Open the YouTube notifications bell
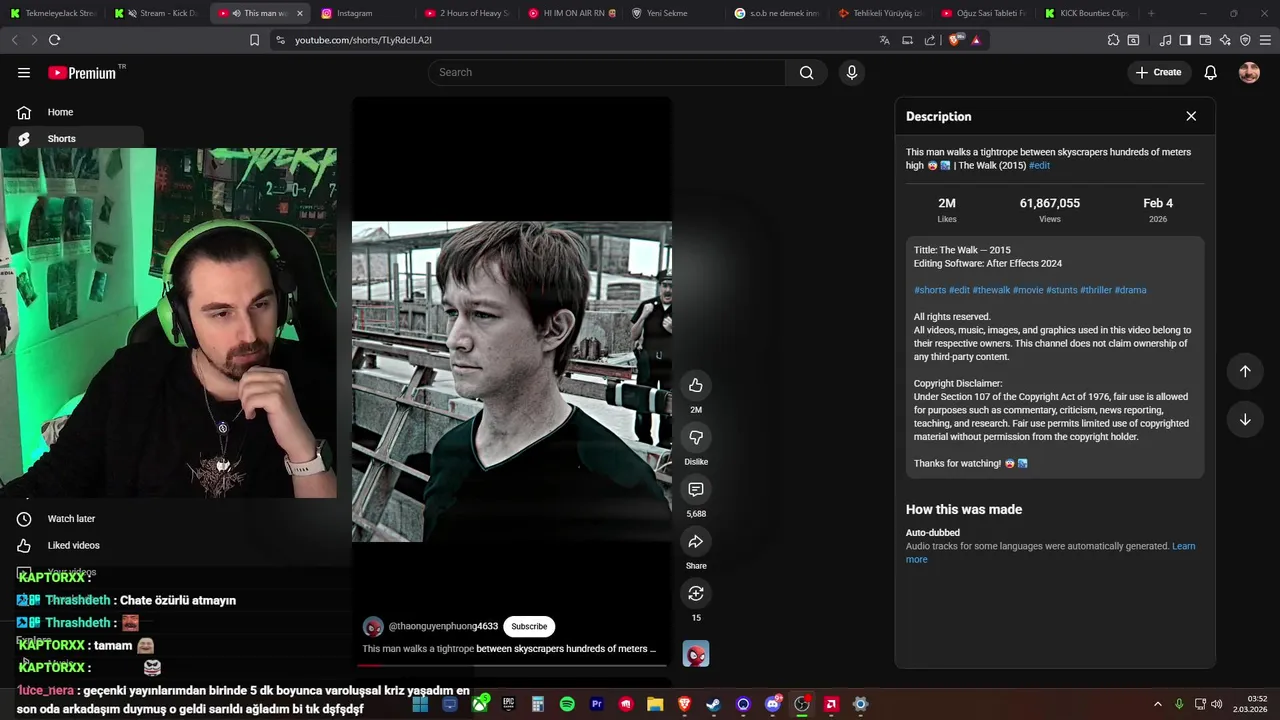 pyautogui.click(x=1210, y=72)
